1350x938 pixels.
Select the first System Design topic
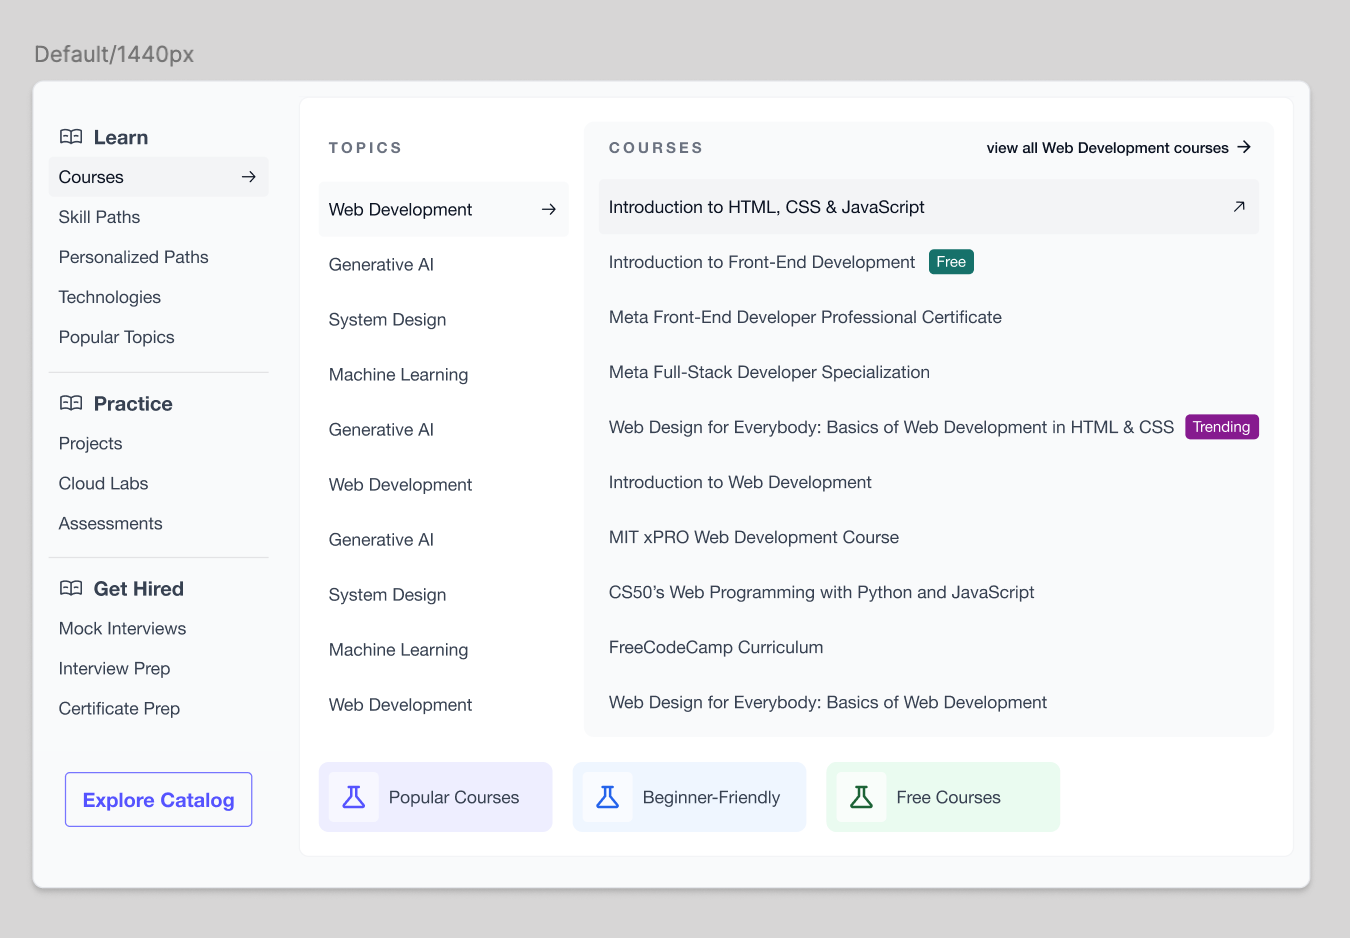[x=388, y=319]
